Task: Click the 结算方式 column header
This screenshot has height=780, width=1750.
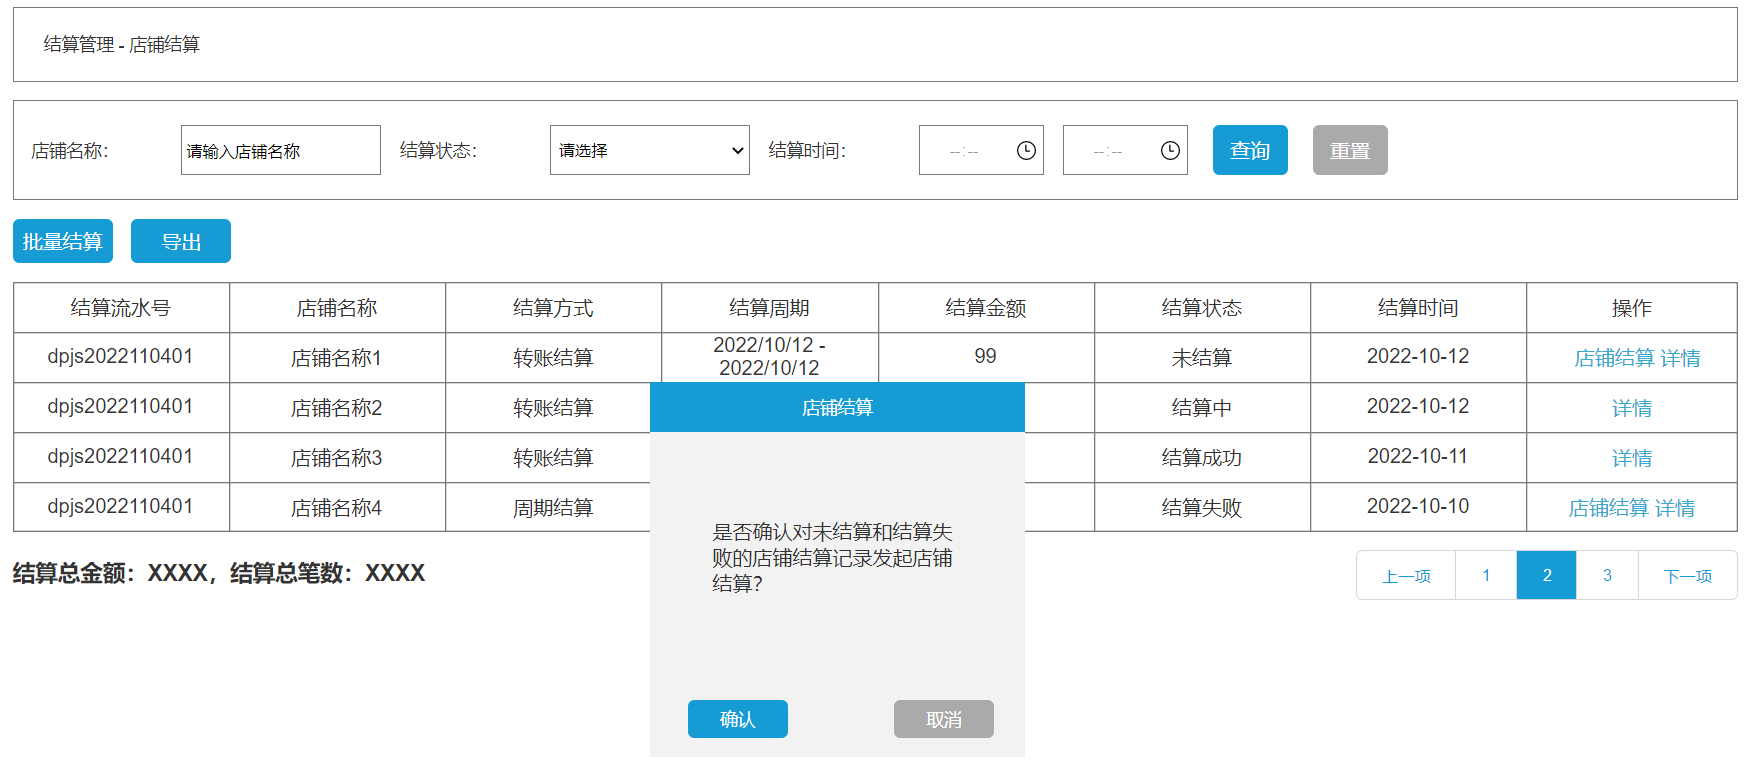Action: coord(553,308)
